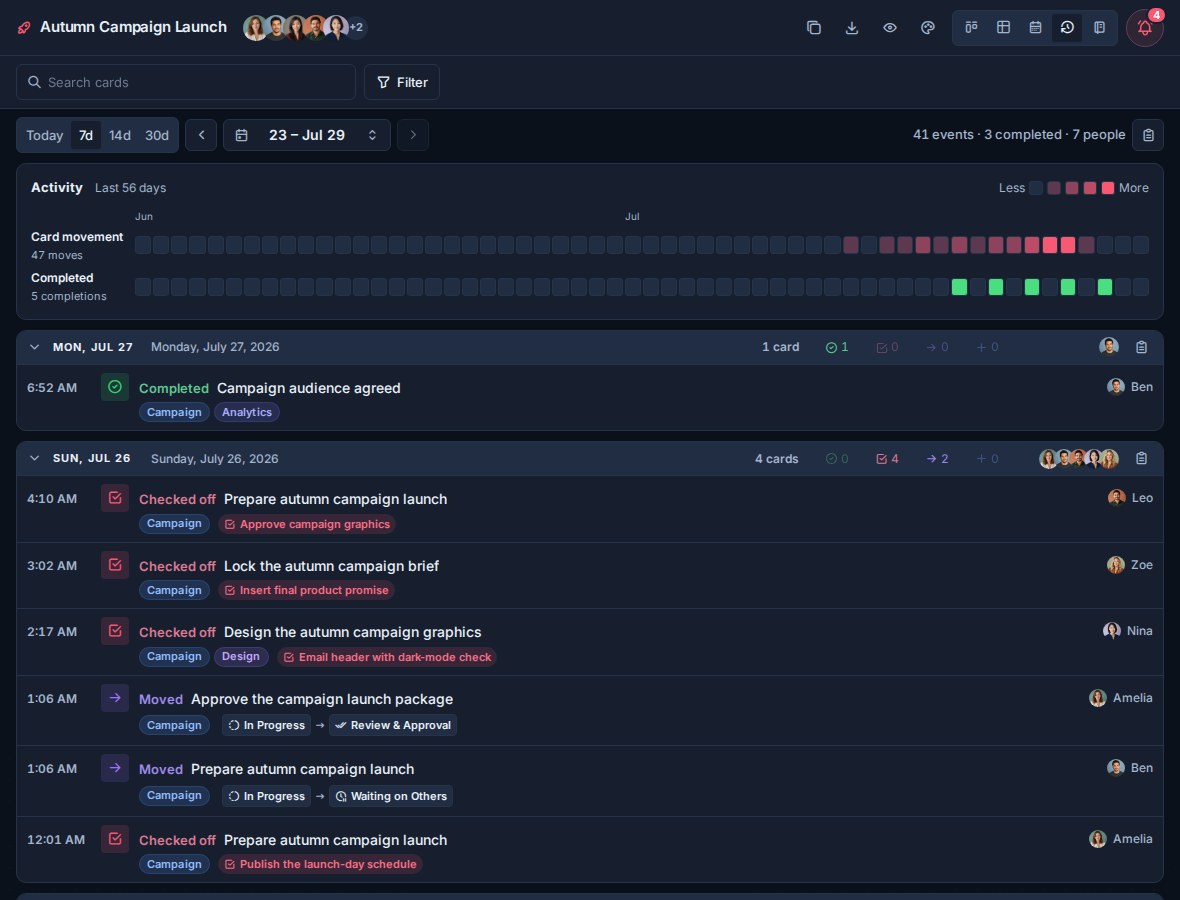The width and height of the screenshot is (1180, 900).
Task: Switch to the notebook view
Action: pyautogui.click(x=1099, y=27)
